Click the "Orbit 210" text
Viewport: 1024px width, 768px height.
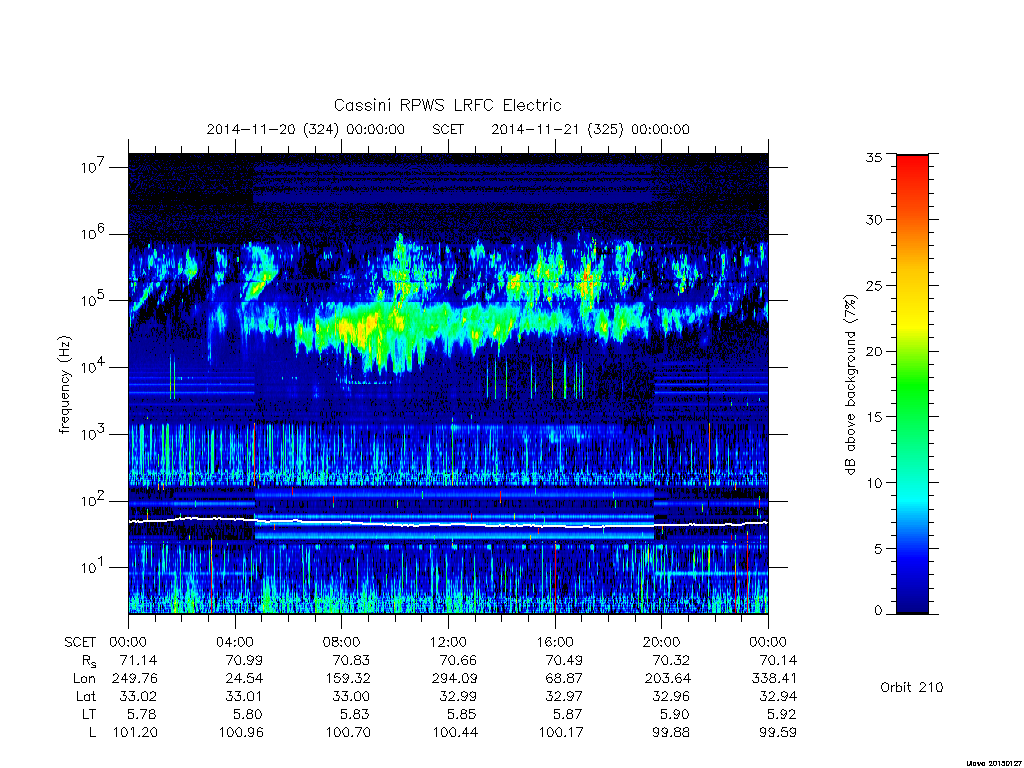click(912, 687)
